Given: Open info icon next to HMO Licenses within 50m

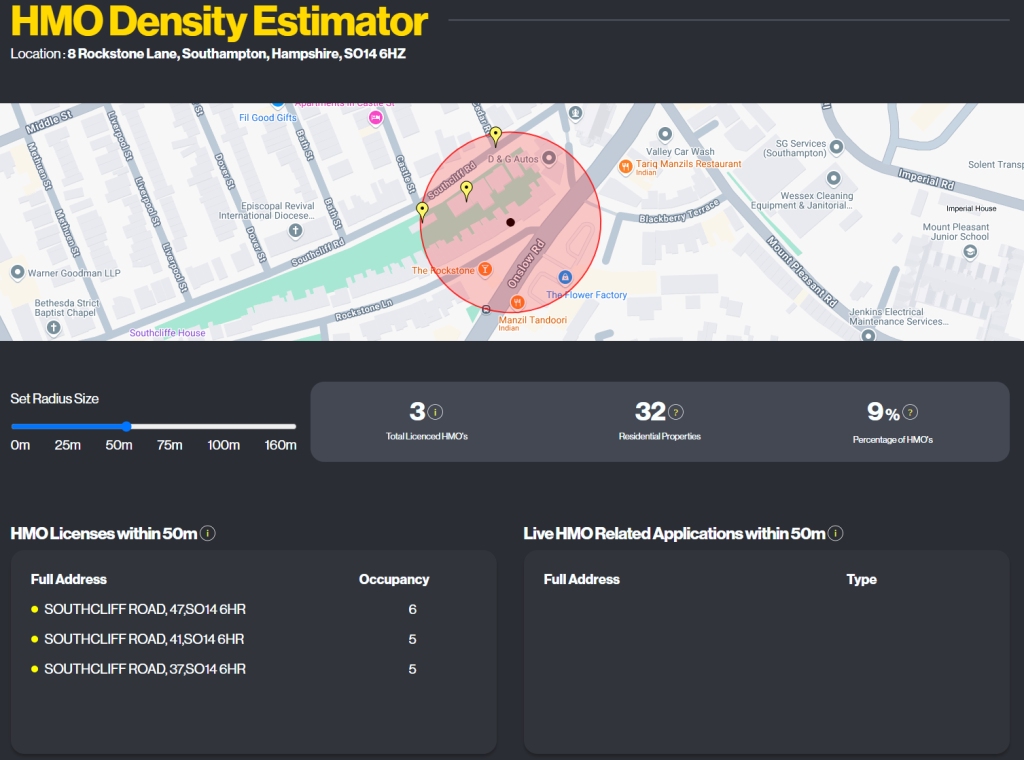Looking at the screenshot, I should coord(208,533).
